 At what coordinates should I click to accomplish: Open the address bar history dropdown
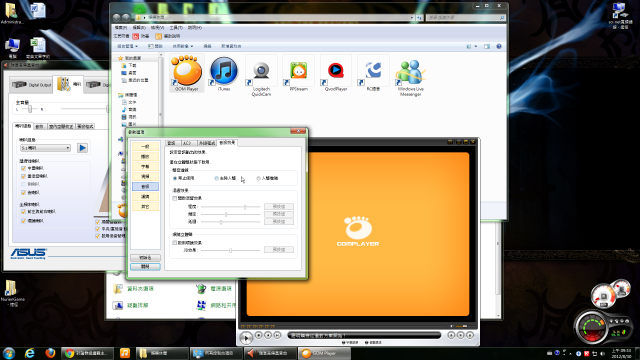tap(412, 18)
